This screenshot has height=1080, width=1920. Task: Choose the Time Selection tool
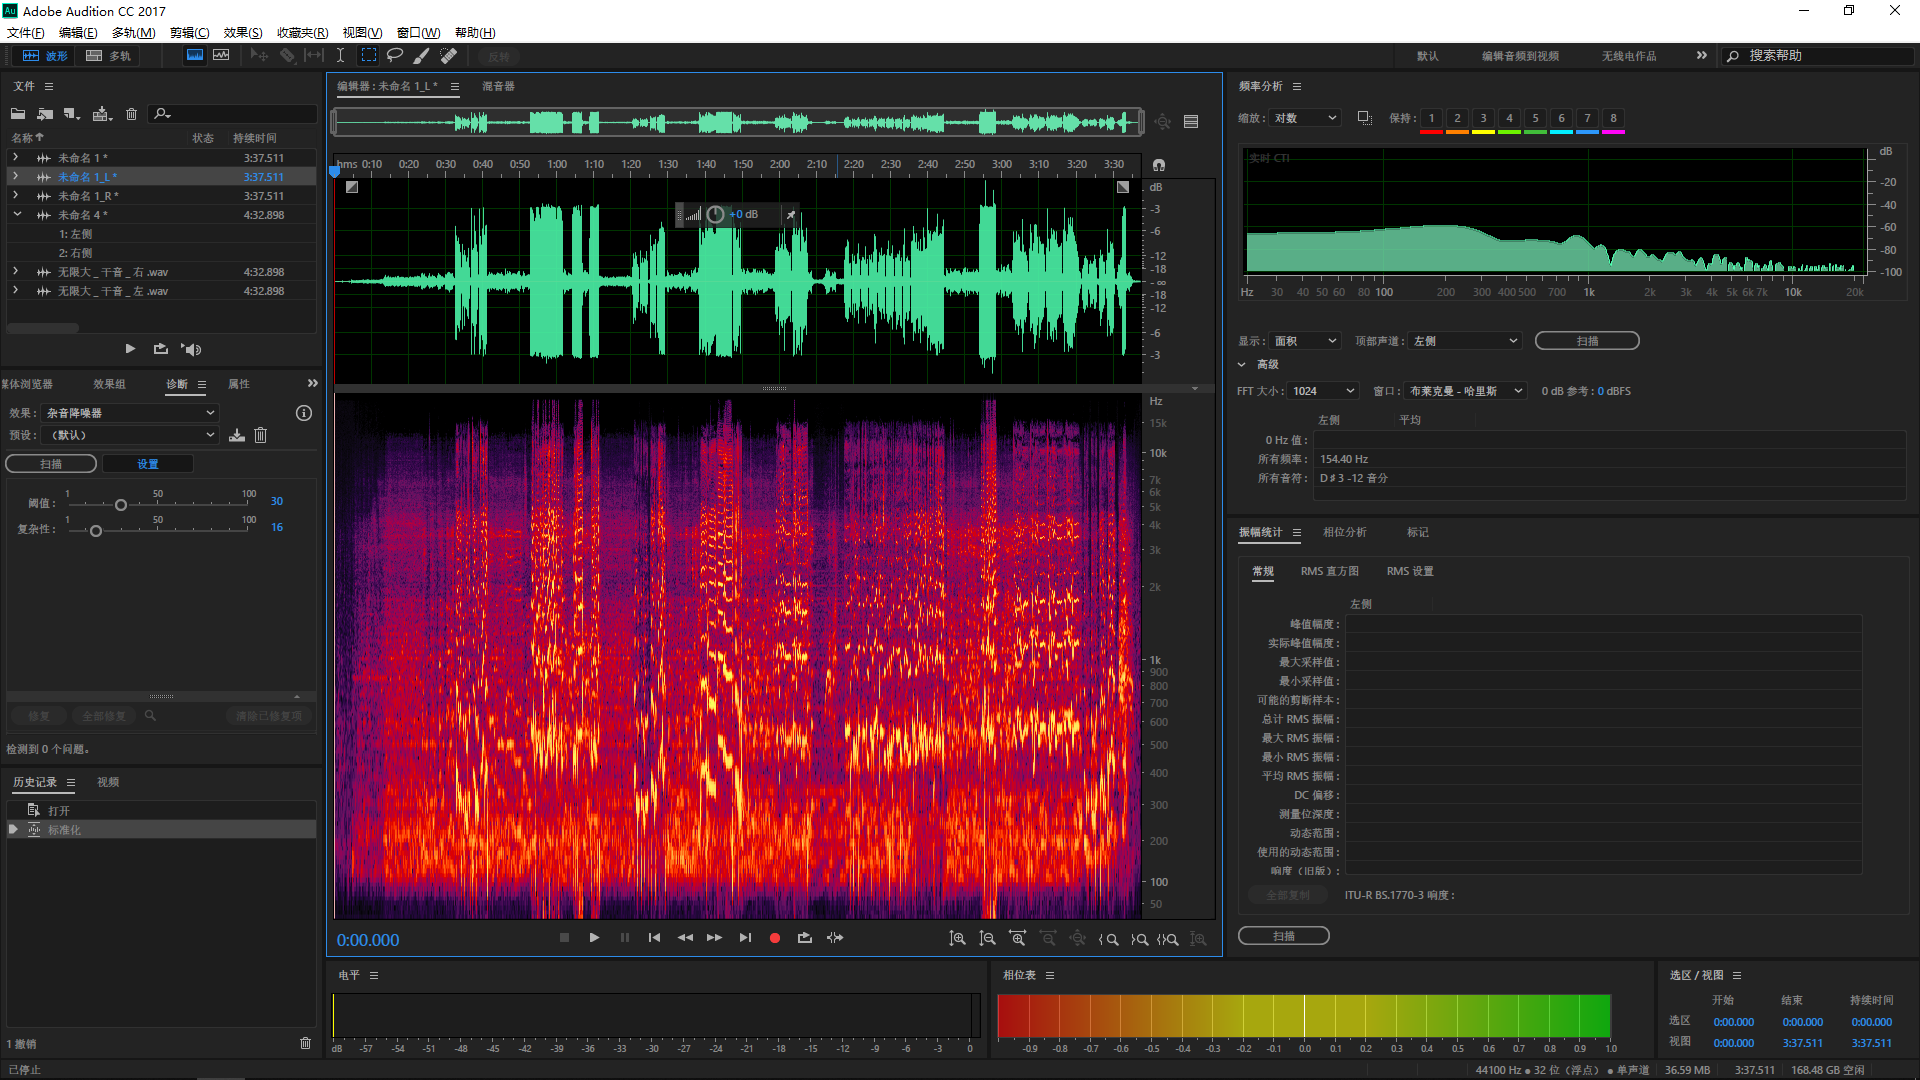coord(340,56)
